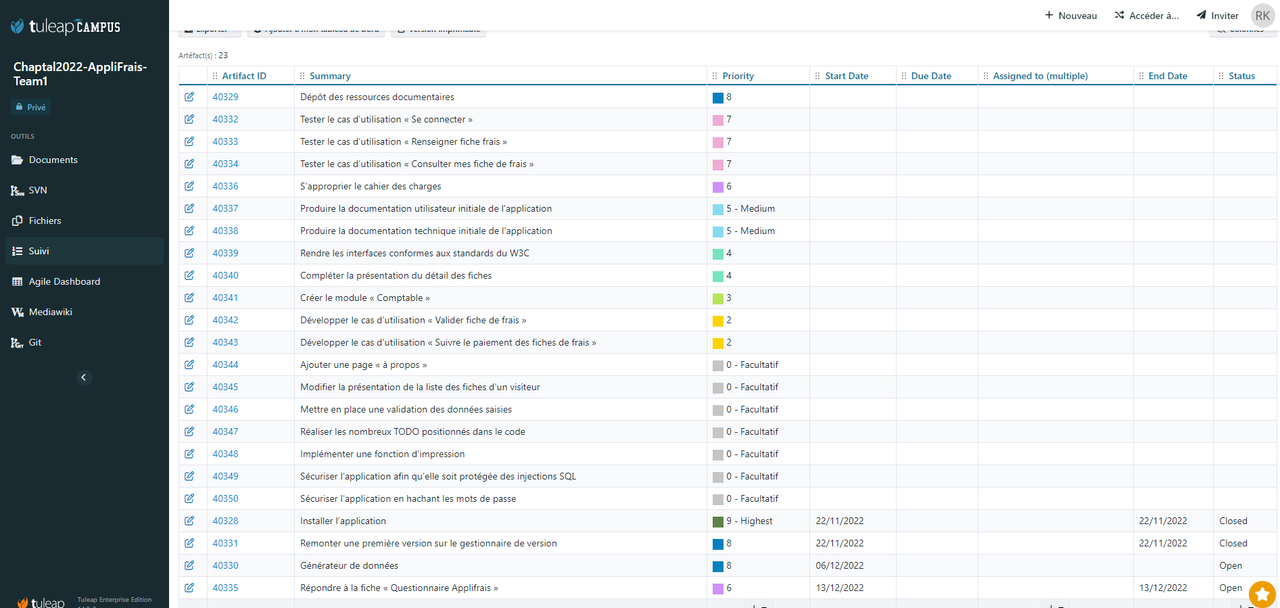This screenshot has width=1280, height=608.
Task: Edit artifact 40345 via pencil icon
Action: [189, 387]
